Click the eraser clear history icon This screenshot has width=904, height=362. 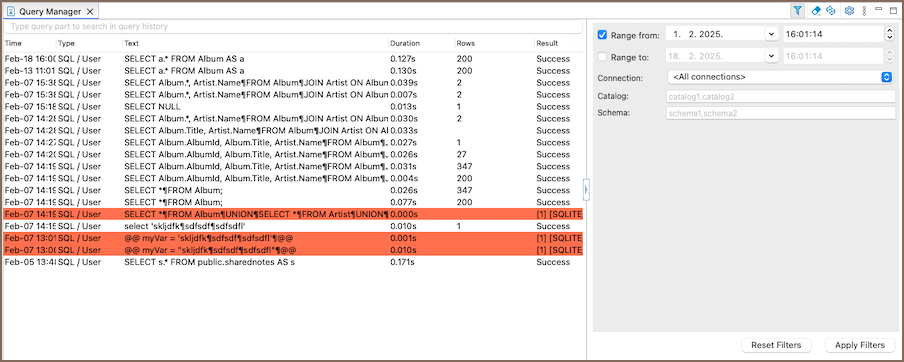coord(816,10)
